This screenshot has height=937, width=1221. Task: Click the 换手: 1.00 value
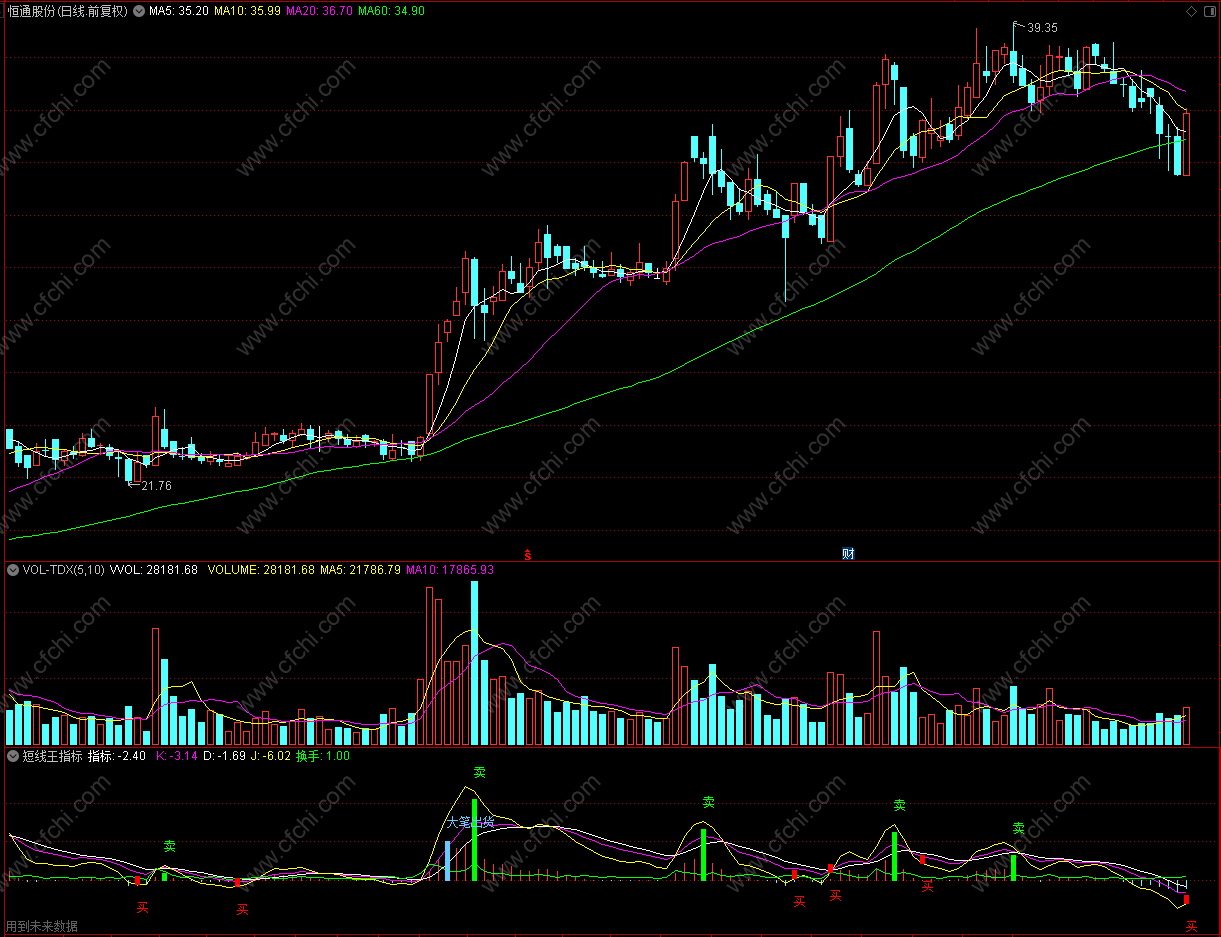(323, 756)
